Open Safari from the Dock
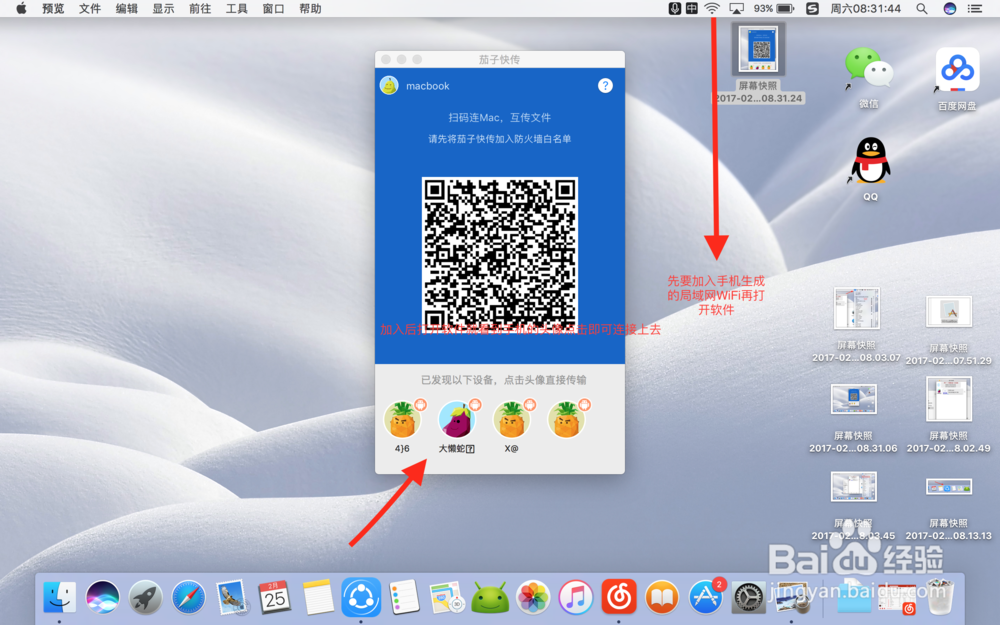This screenshot has height=625, width=1000. pyautogui.click(x=189, y=598)
